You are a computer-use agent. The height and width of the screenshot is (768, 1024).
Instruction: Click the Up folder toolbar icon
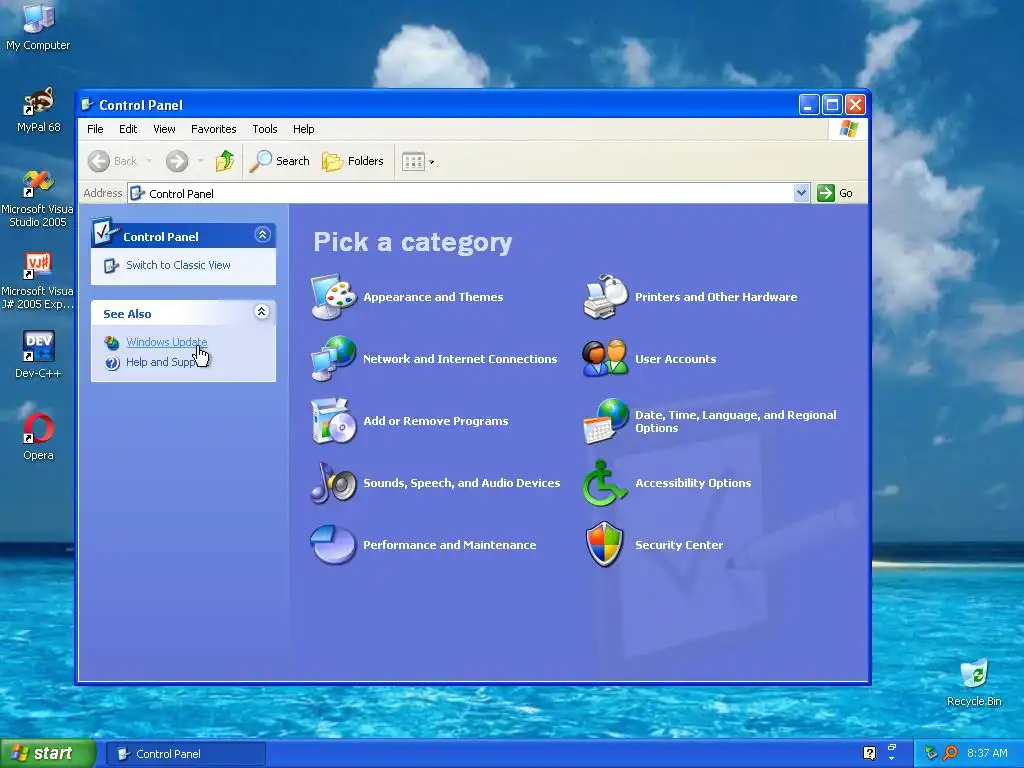(x=225, y=161)
